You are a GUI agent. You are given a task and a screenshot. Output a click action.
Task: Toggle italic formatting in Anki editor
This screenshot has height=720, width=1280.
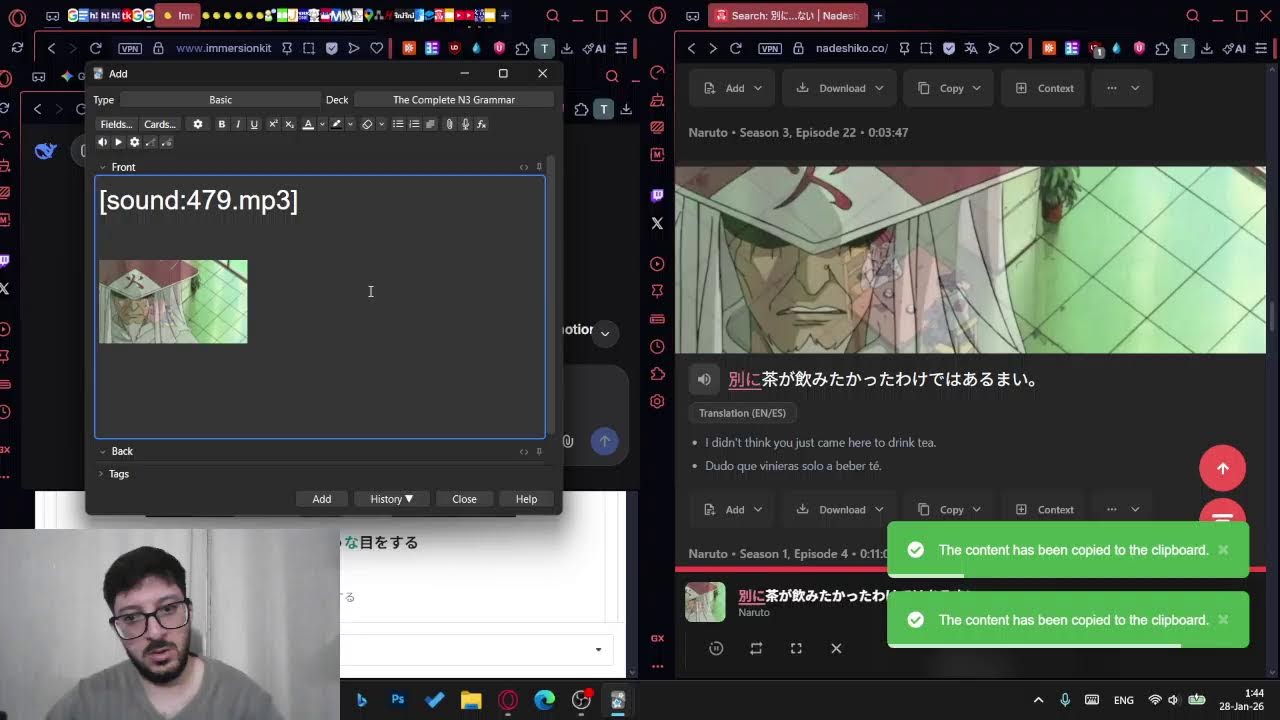[238, 124]
